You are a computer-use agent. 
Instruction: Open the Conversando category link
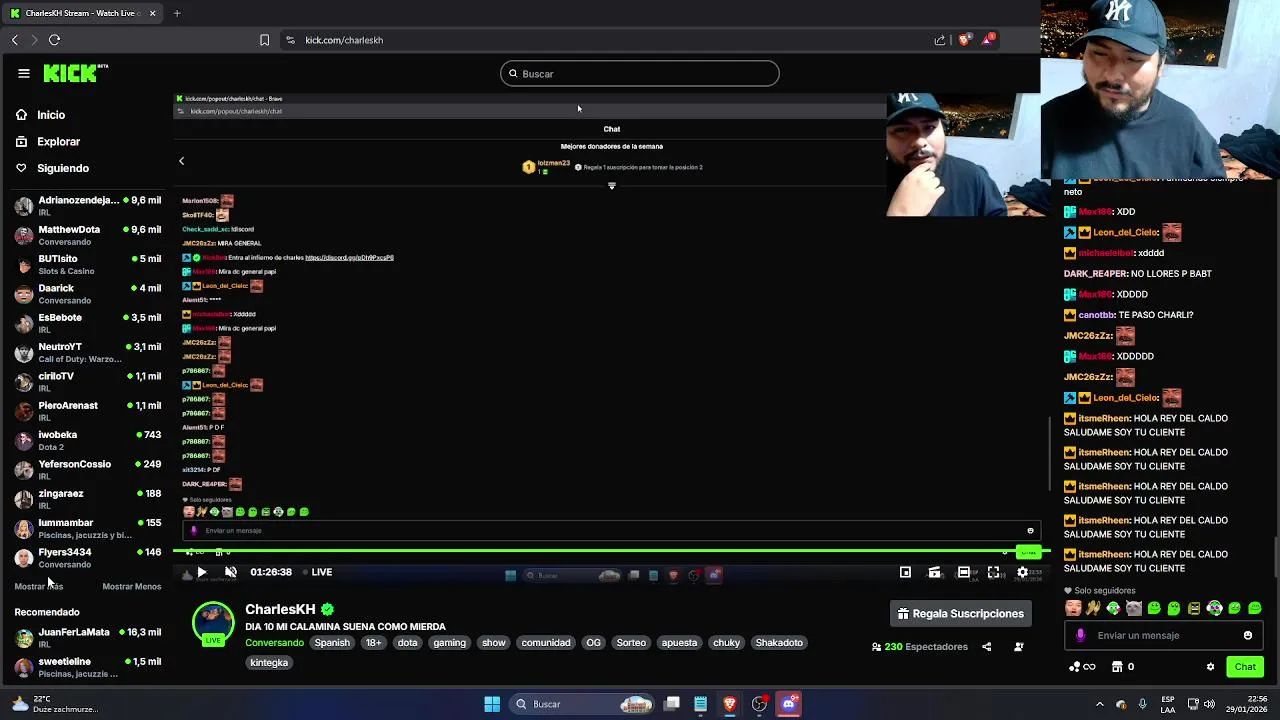[274, 643]
